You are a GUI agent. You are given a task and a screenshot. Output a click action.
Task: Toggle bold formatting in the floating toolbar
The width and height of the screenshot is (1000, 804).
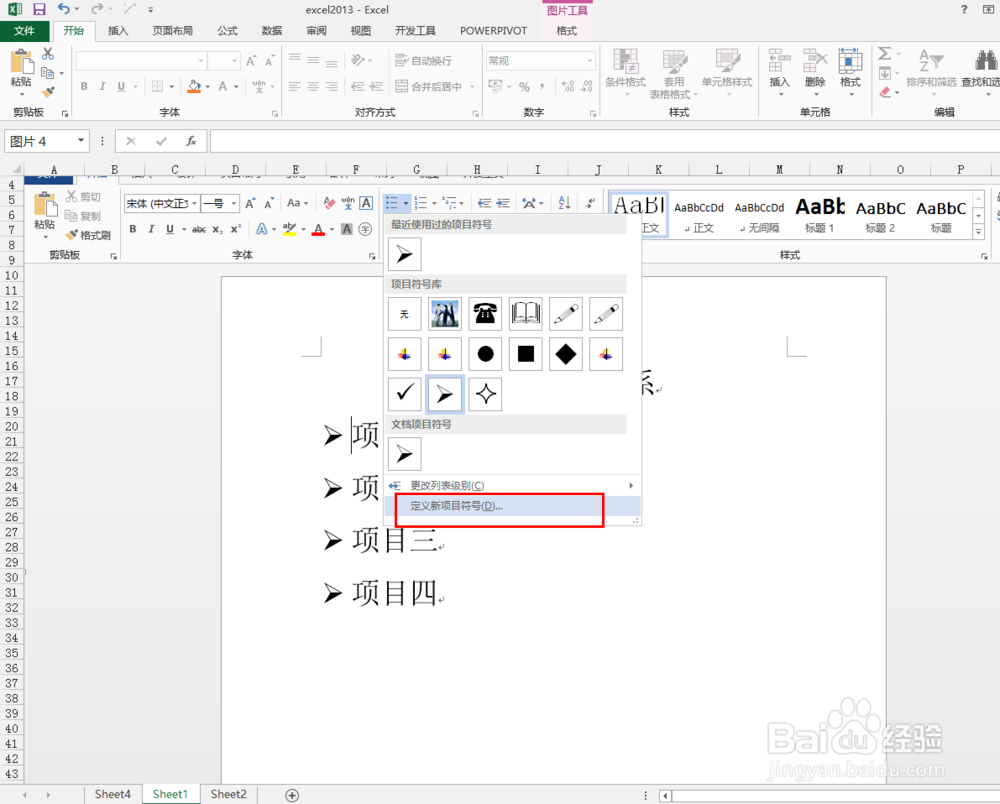tap(132, 229)
